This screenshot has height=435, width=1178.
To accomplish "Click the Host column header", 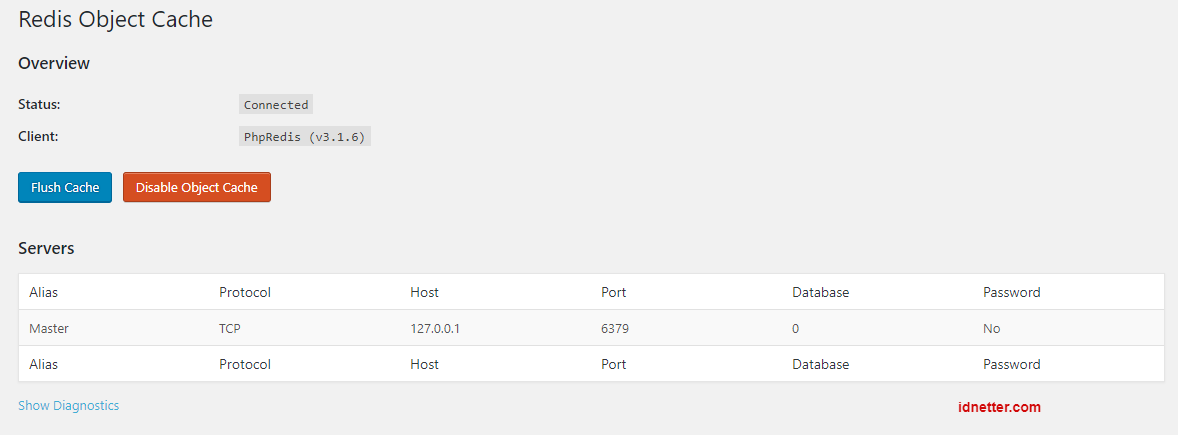I will tap(424, 292).
